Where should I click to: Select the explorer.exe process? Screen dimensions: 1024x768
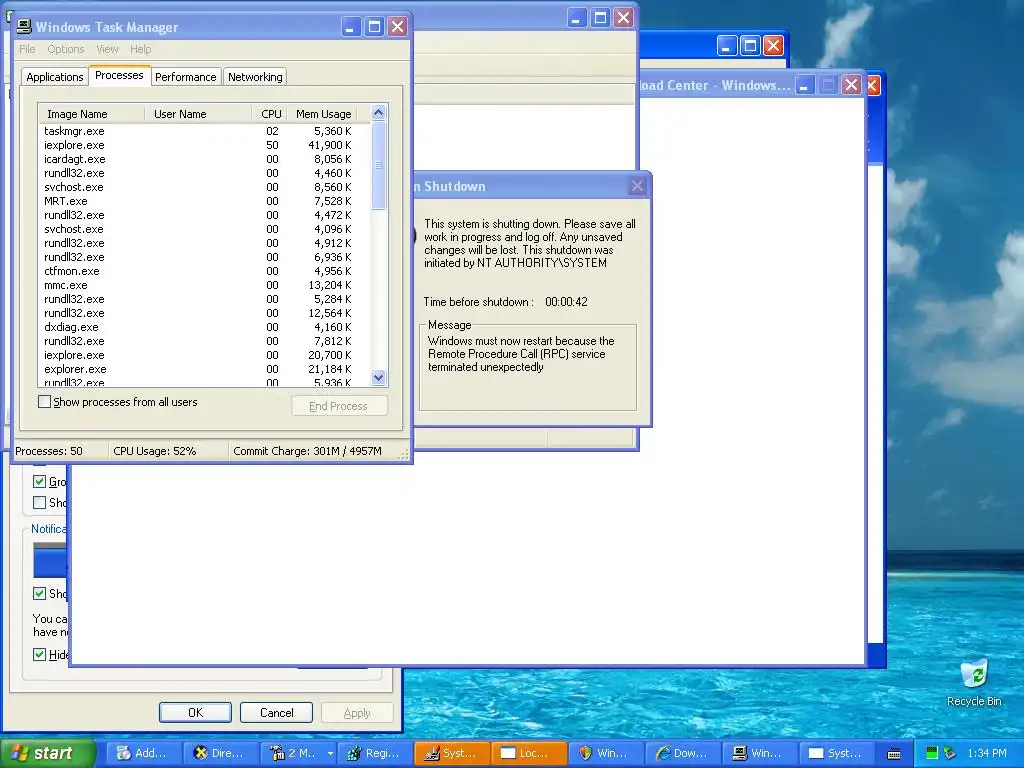pyautogui.click(x=204, y=369)
